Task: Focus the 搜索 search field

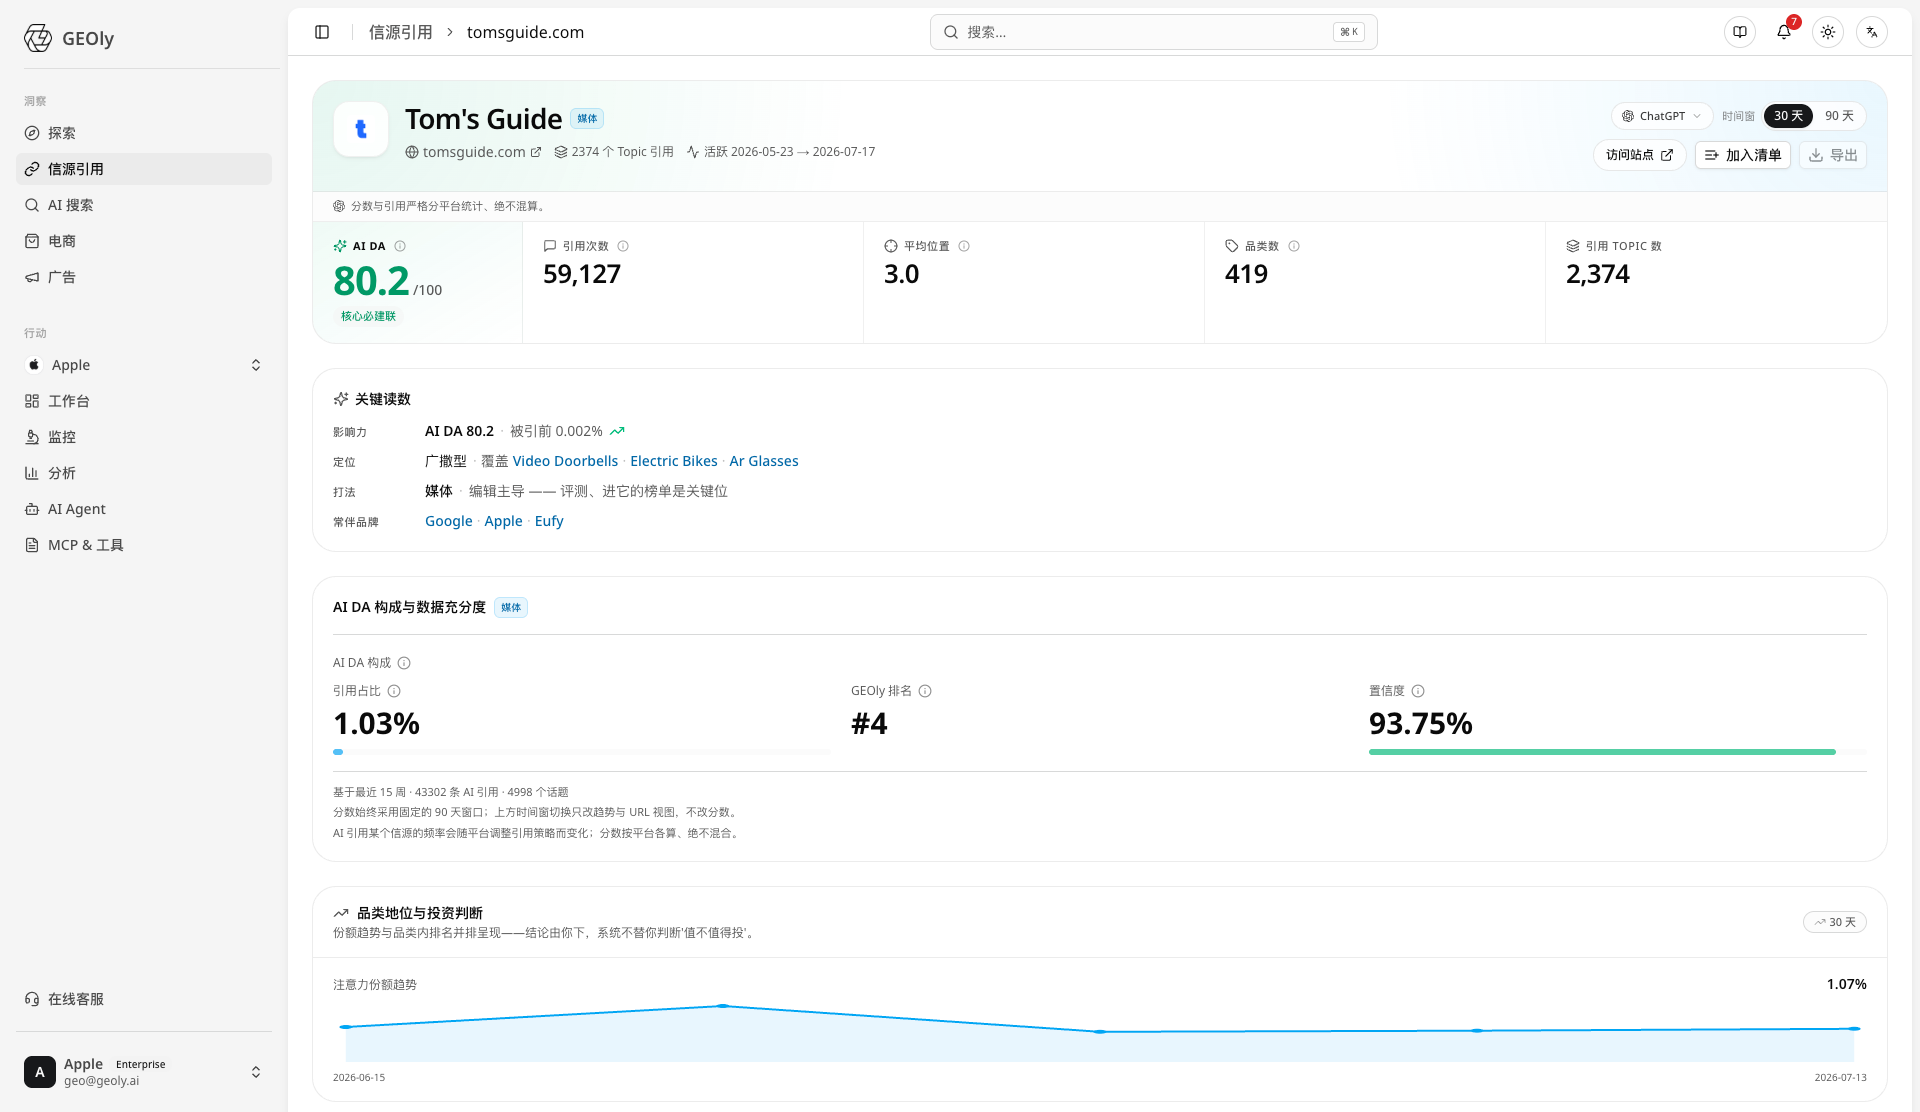Action: pos(1153,32)
